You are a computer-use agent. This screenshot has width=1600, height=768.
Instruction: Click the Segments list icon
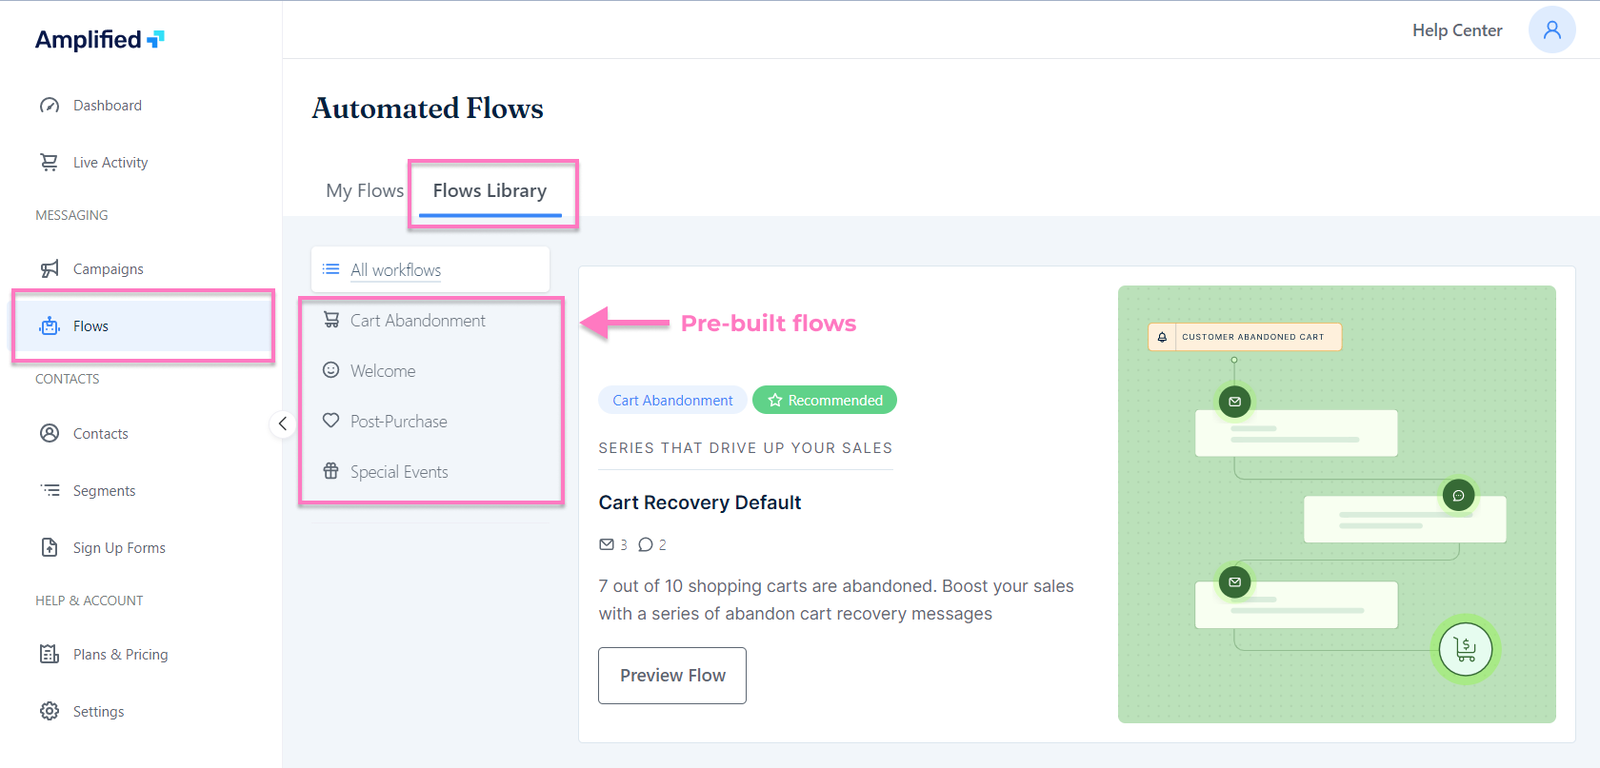pos(49,490)
